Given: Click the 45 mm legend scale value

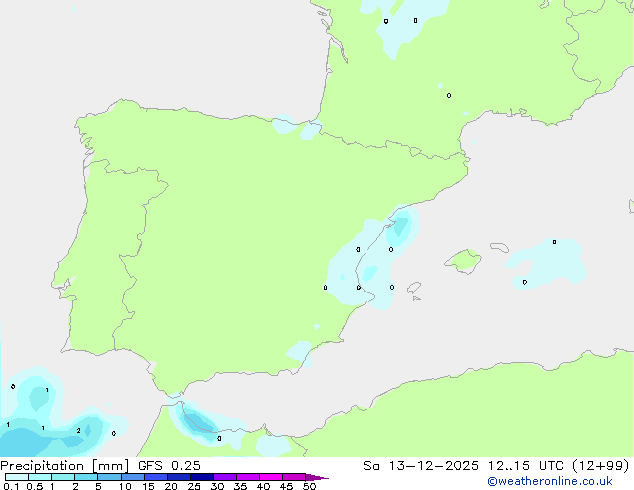Looking at the screenshot, I should pos(287,487).
